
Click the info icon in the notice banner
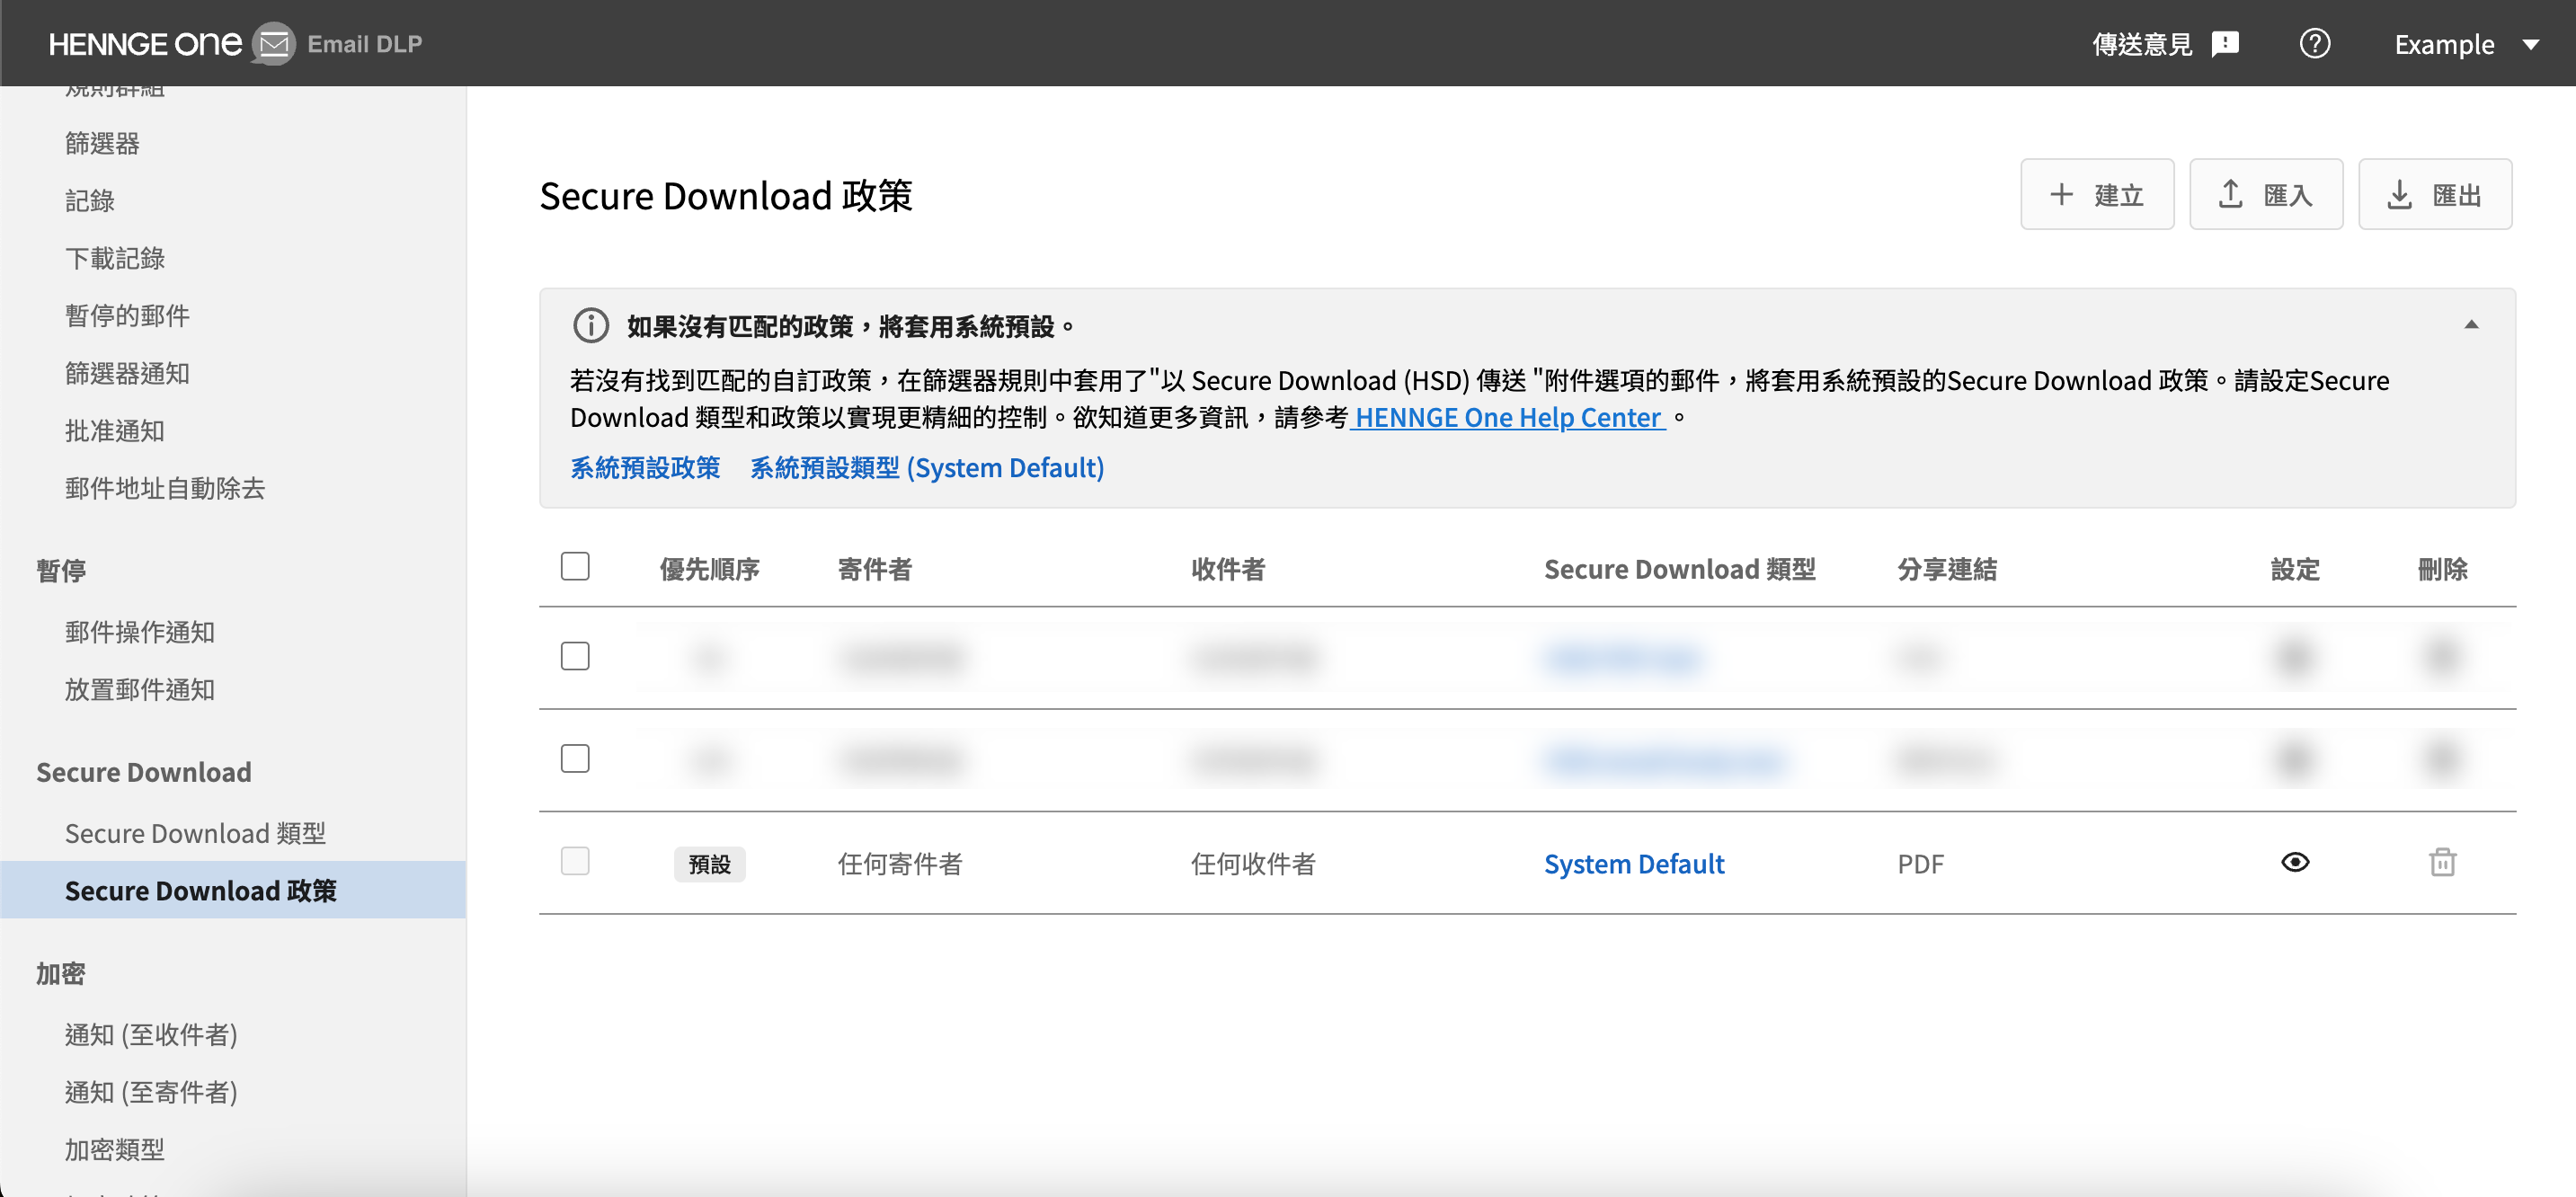click(590, 326)
